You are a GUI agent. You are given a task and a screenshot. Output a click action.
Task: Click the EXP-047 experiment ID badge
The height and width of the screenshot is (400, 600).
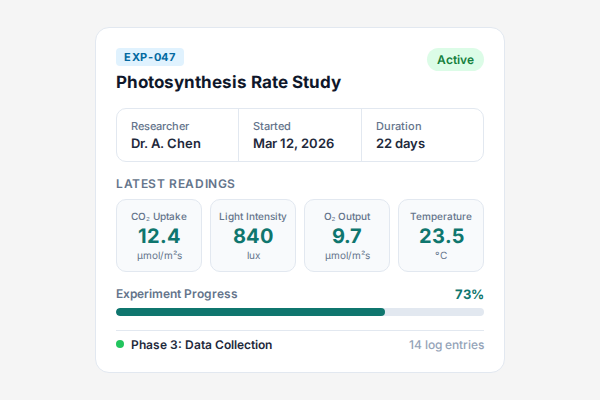150,58
